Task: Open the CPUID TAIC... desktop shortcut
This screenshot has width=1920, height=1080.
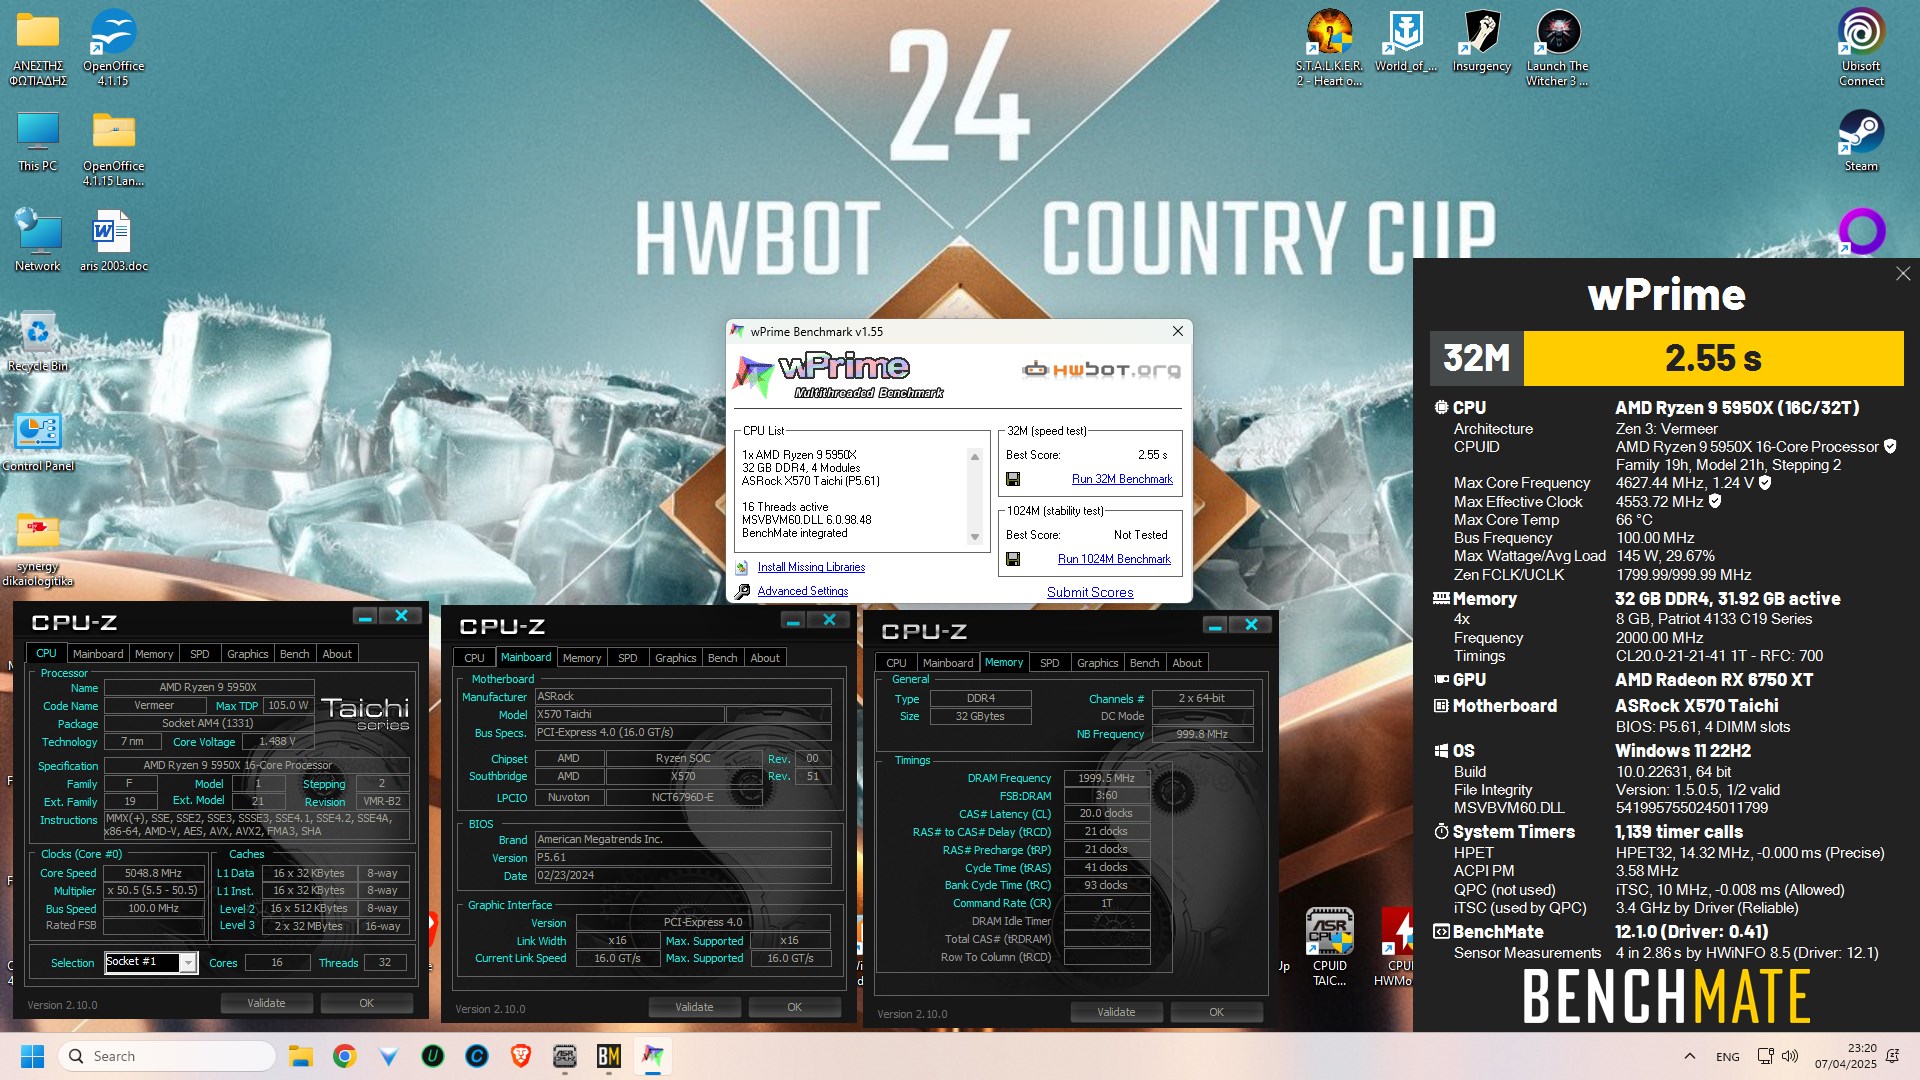Action: (1329, 947)
